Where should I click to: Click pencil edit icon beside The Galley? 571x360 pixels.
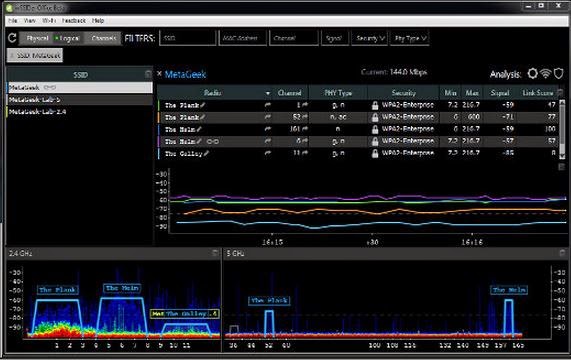click(x=206, y=153)
